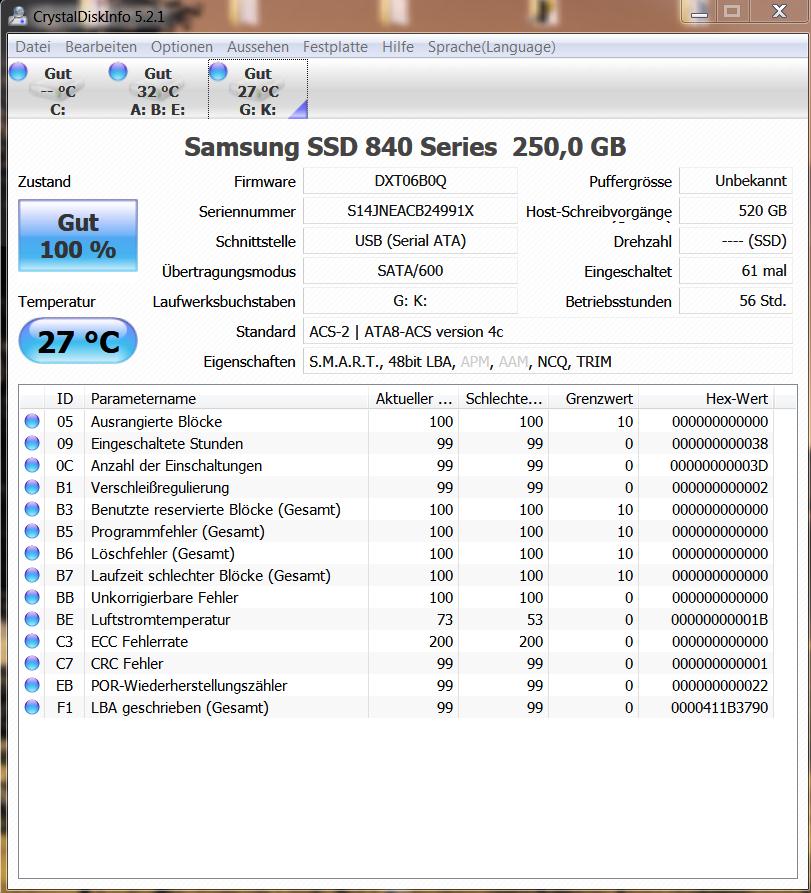Open the Bearbeiten menu
The width and height of the screenshot is (811, 893).
[101, 47]
